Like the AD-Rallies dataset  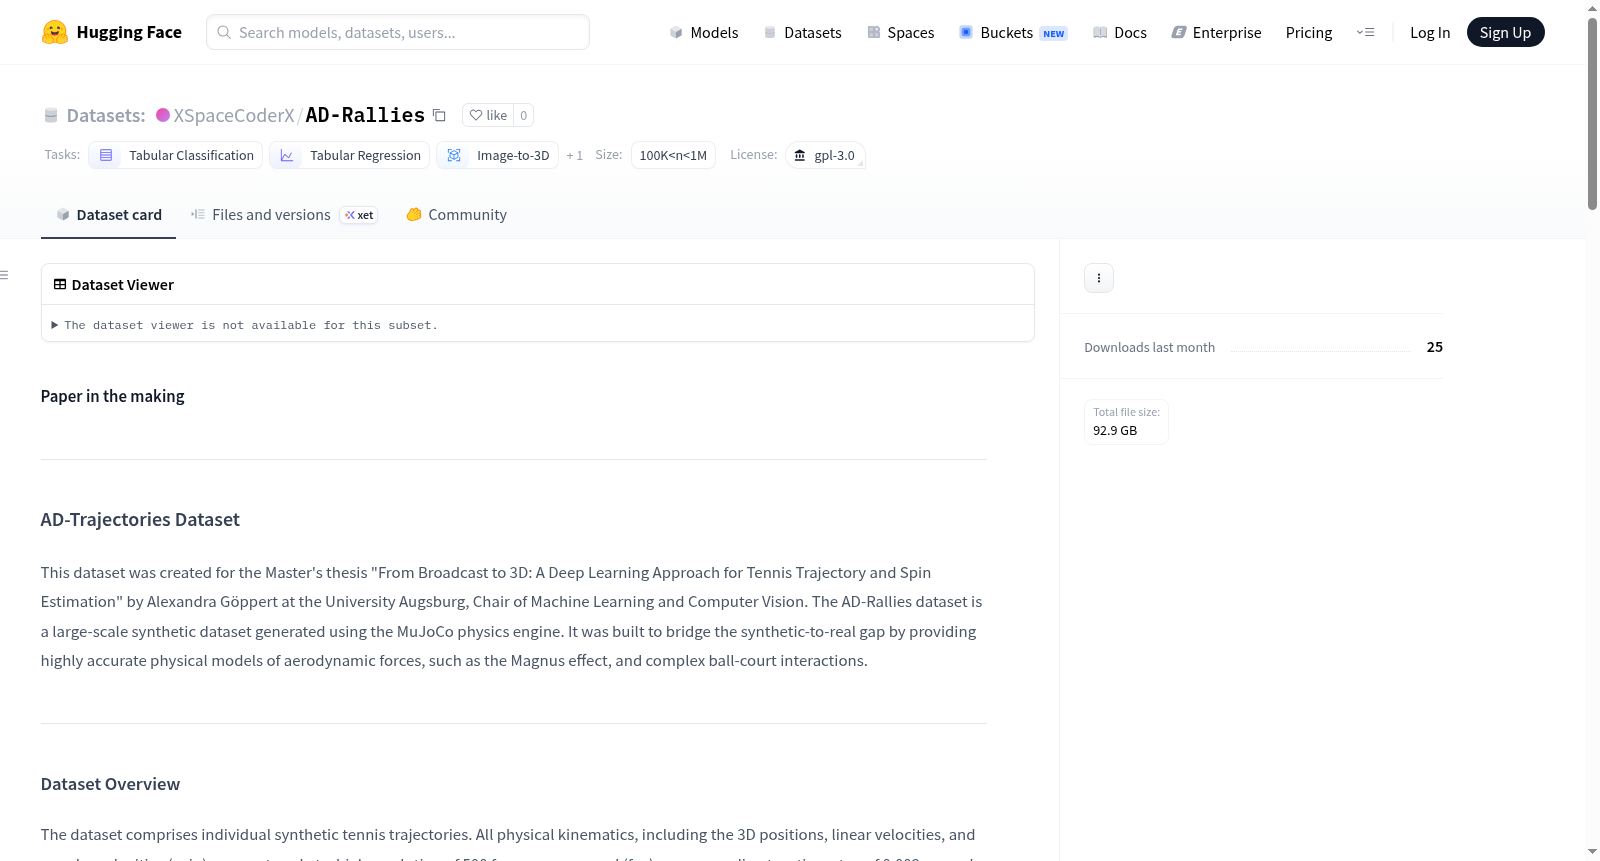tap(488, 115)
